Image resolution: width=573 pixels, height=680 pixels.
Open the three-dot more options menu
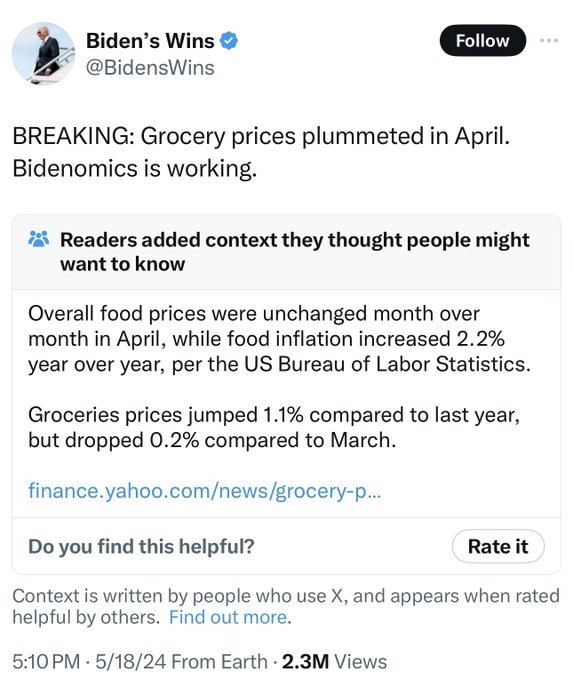point(549,41)
